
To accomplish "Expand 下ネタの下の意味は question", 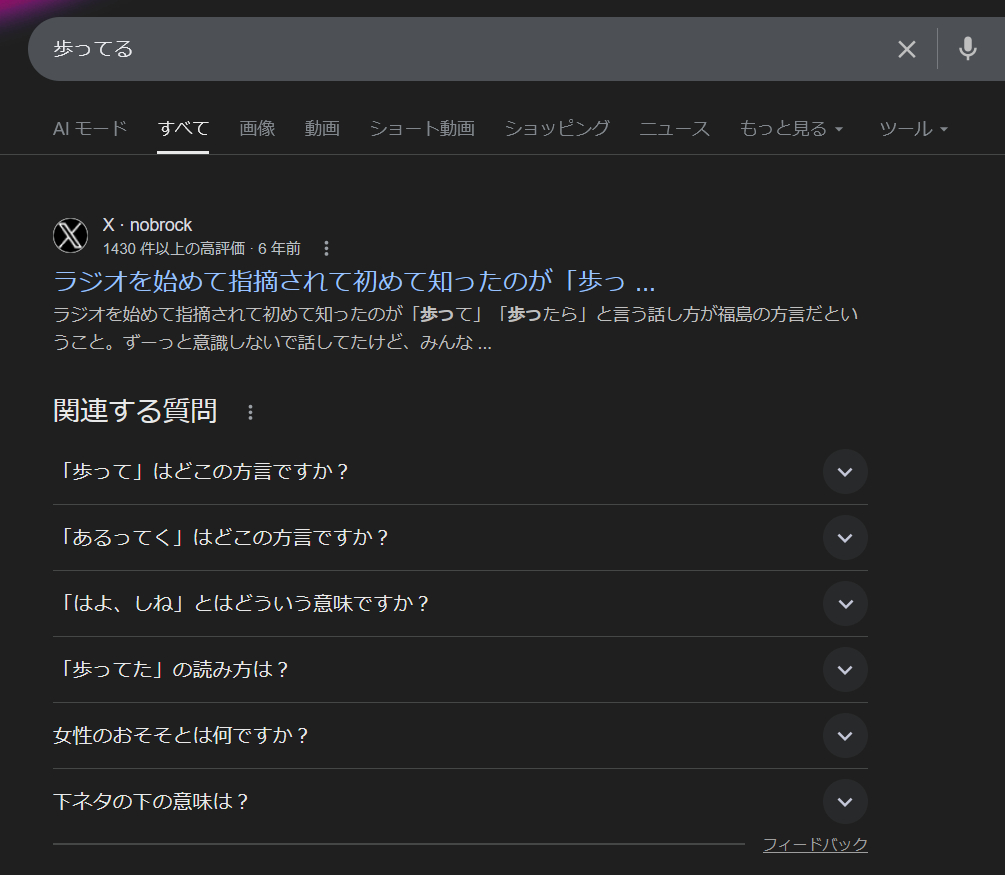I will [x=845, y=802].
